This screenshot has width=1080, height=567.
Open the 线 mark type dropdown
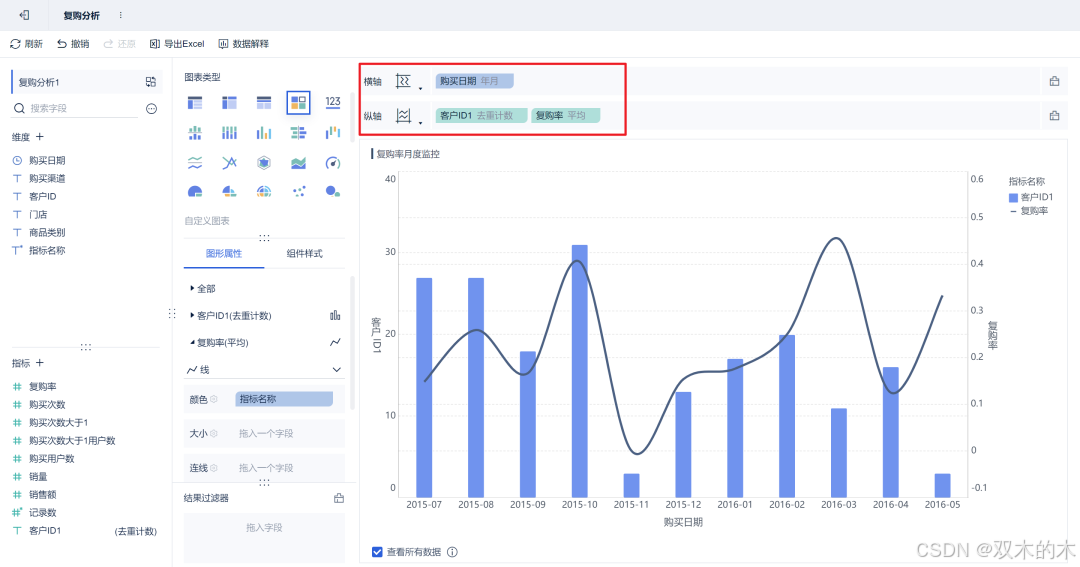click(x=264, y=370)
